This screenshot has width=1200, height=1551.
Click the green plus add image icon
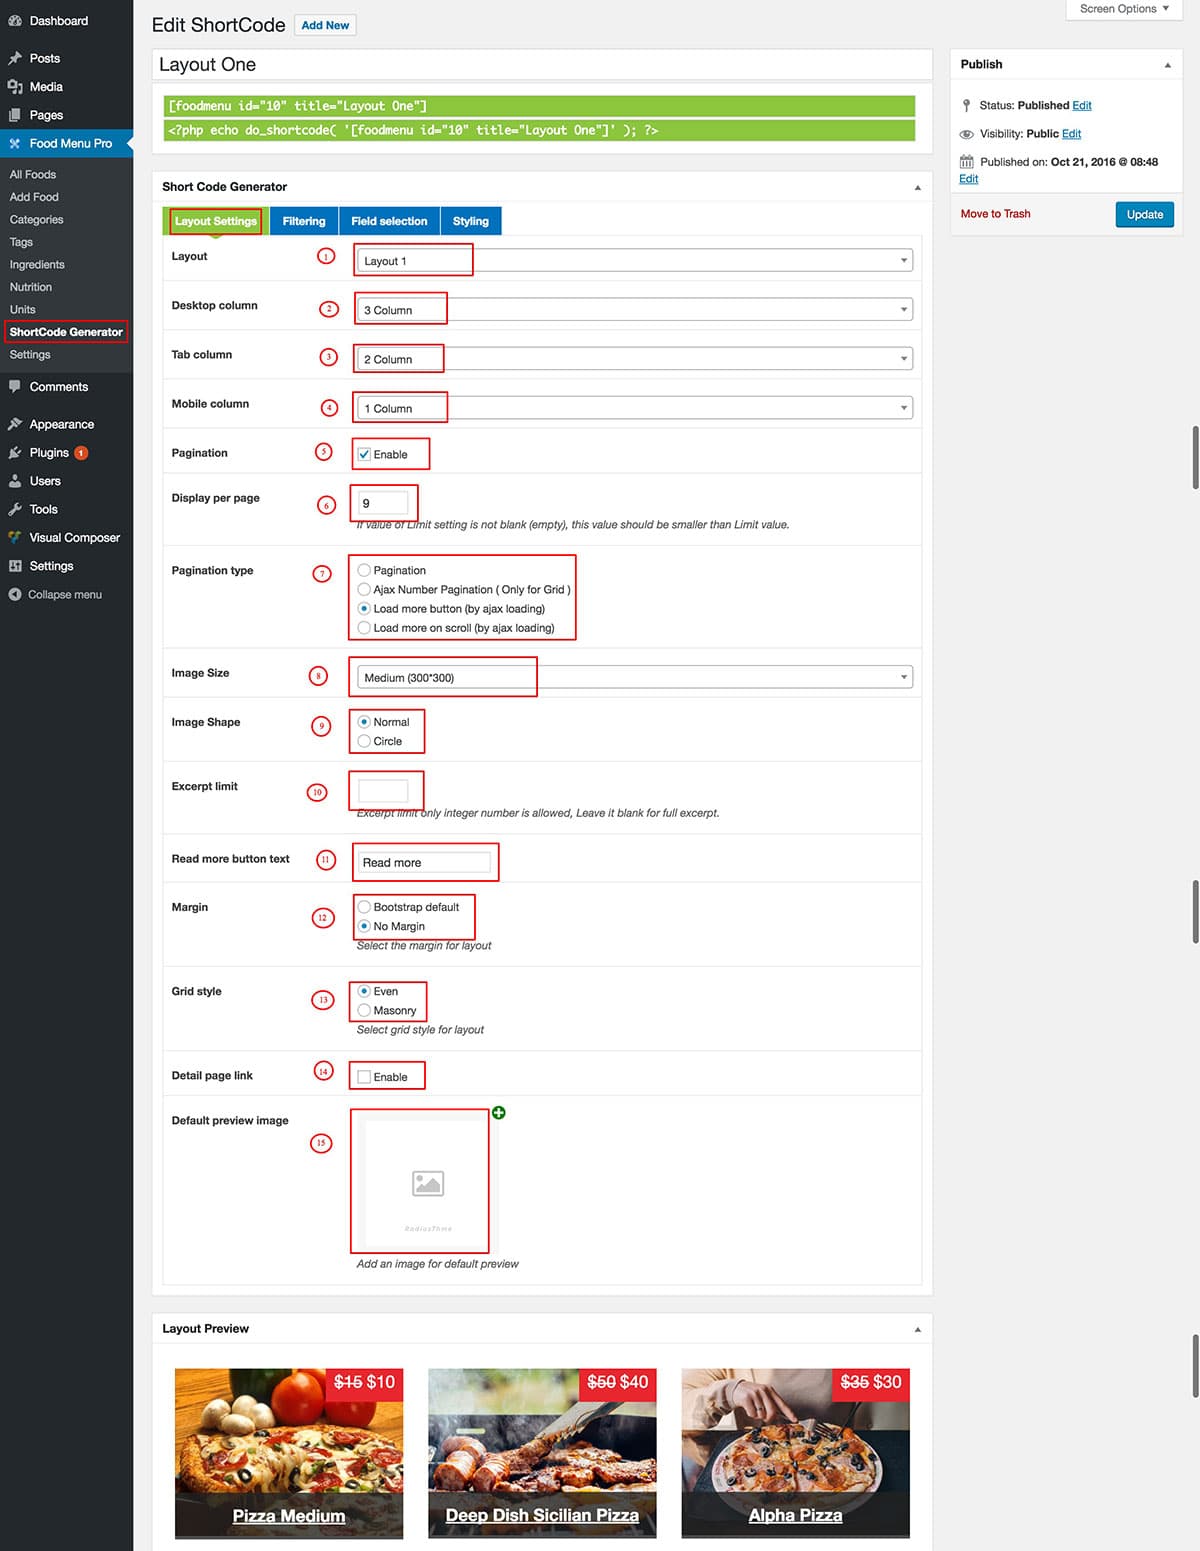pos(499,1113)
